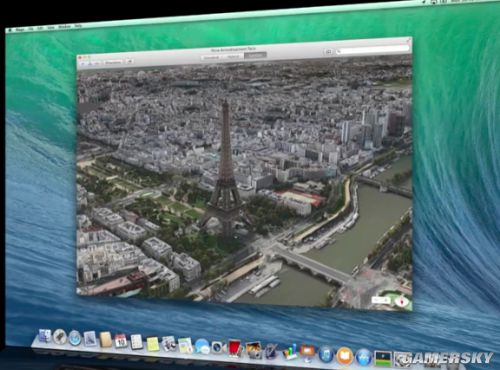
Task: Open the App Store icon in Dock
Action: click(364, 357)
